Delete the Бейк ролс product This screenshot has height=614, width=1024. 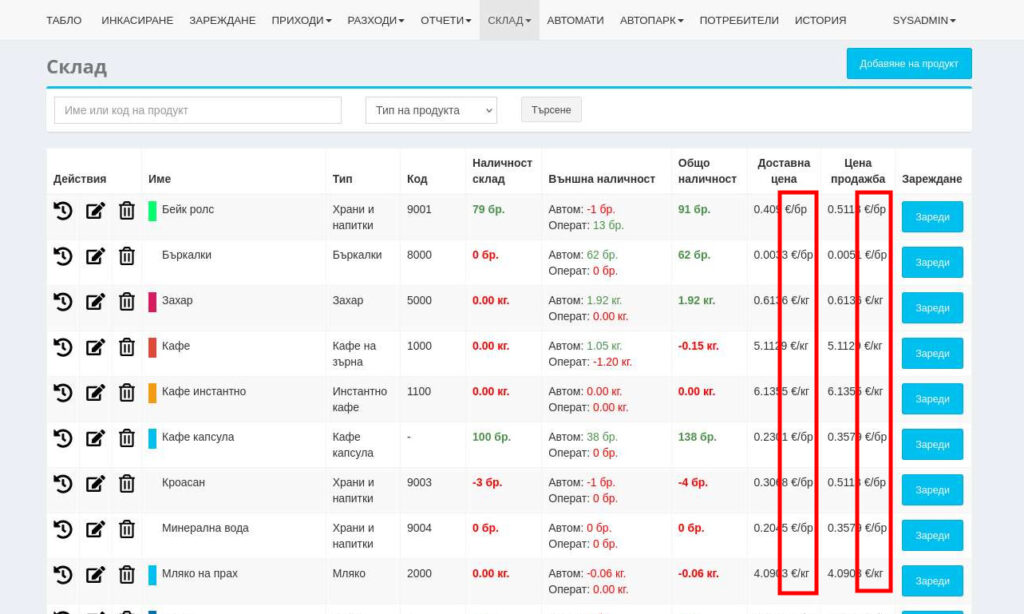[x=127, y=210]
